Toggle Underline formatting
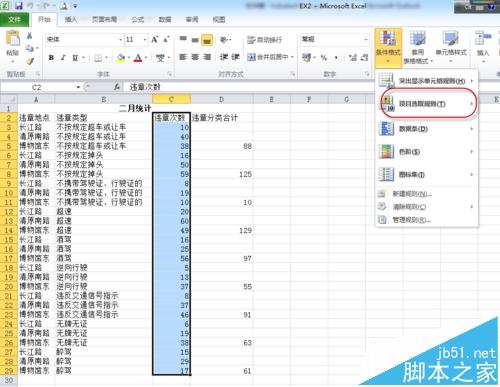This screenshot has height=387, width=500. click(x=75, y=58)
